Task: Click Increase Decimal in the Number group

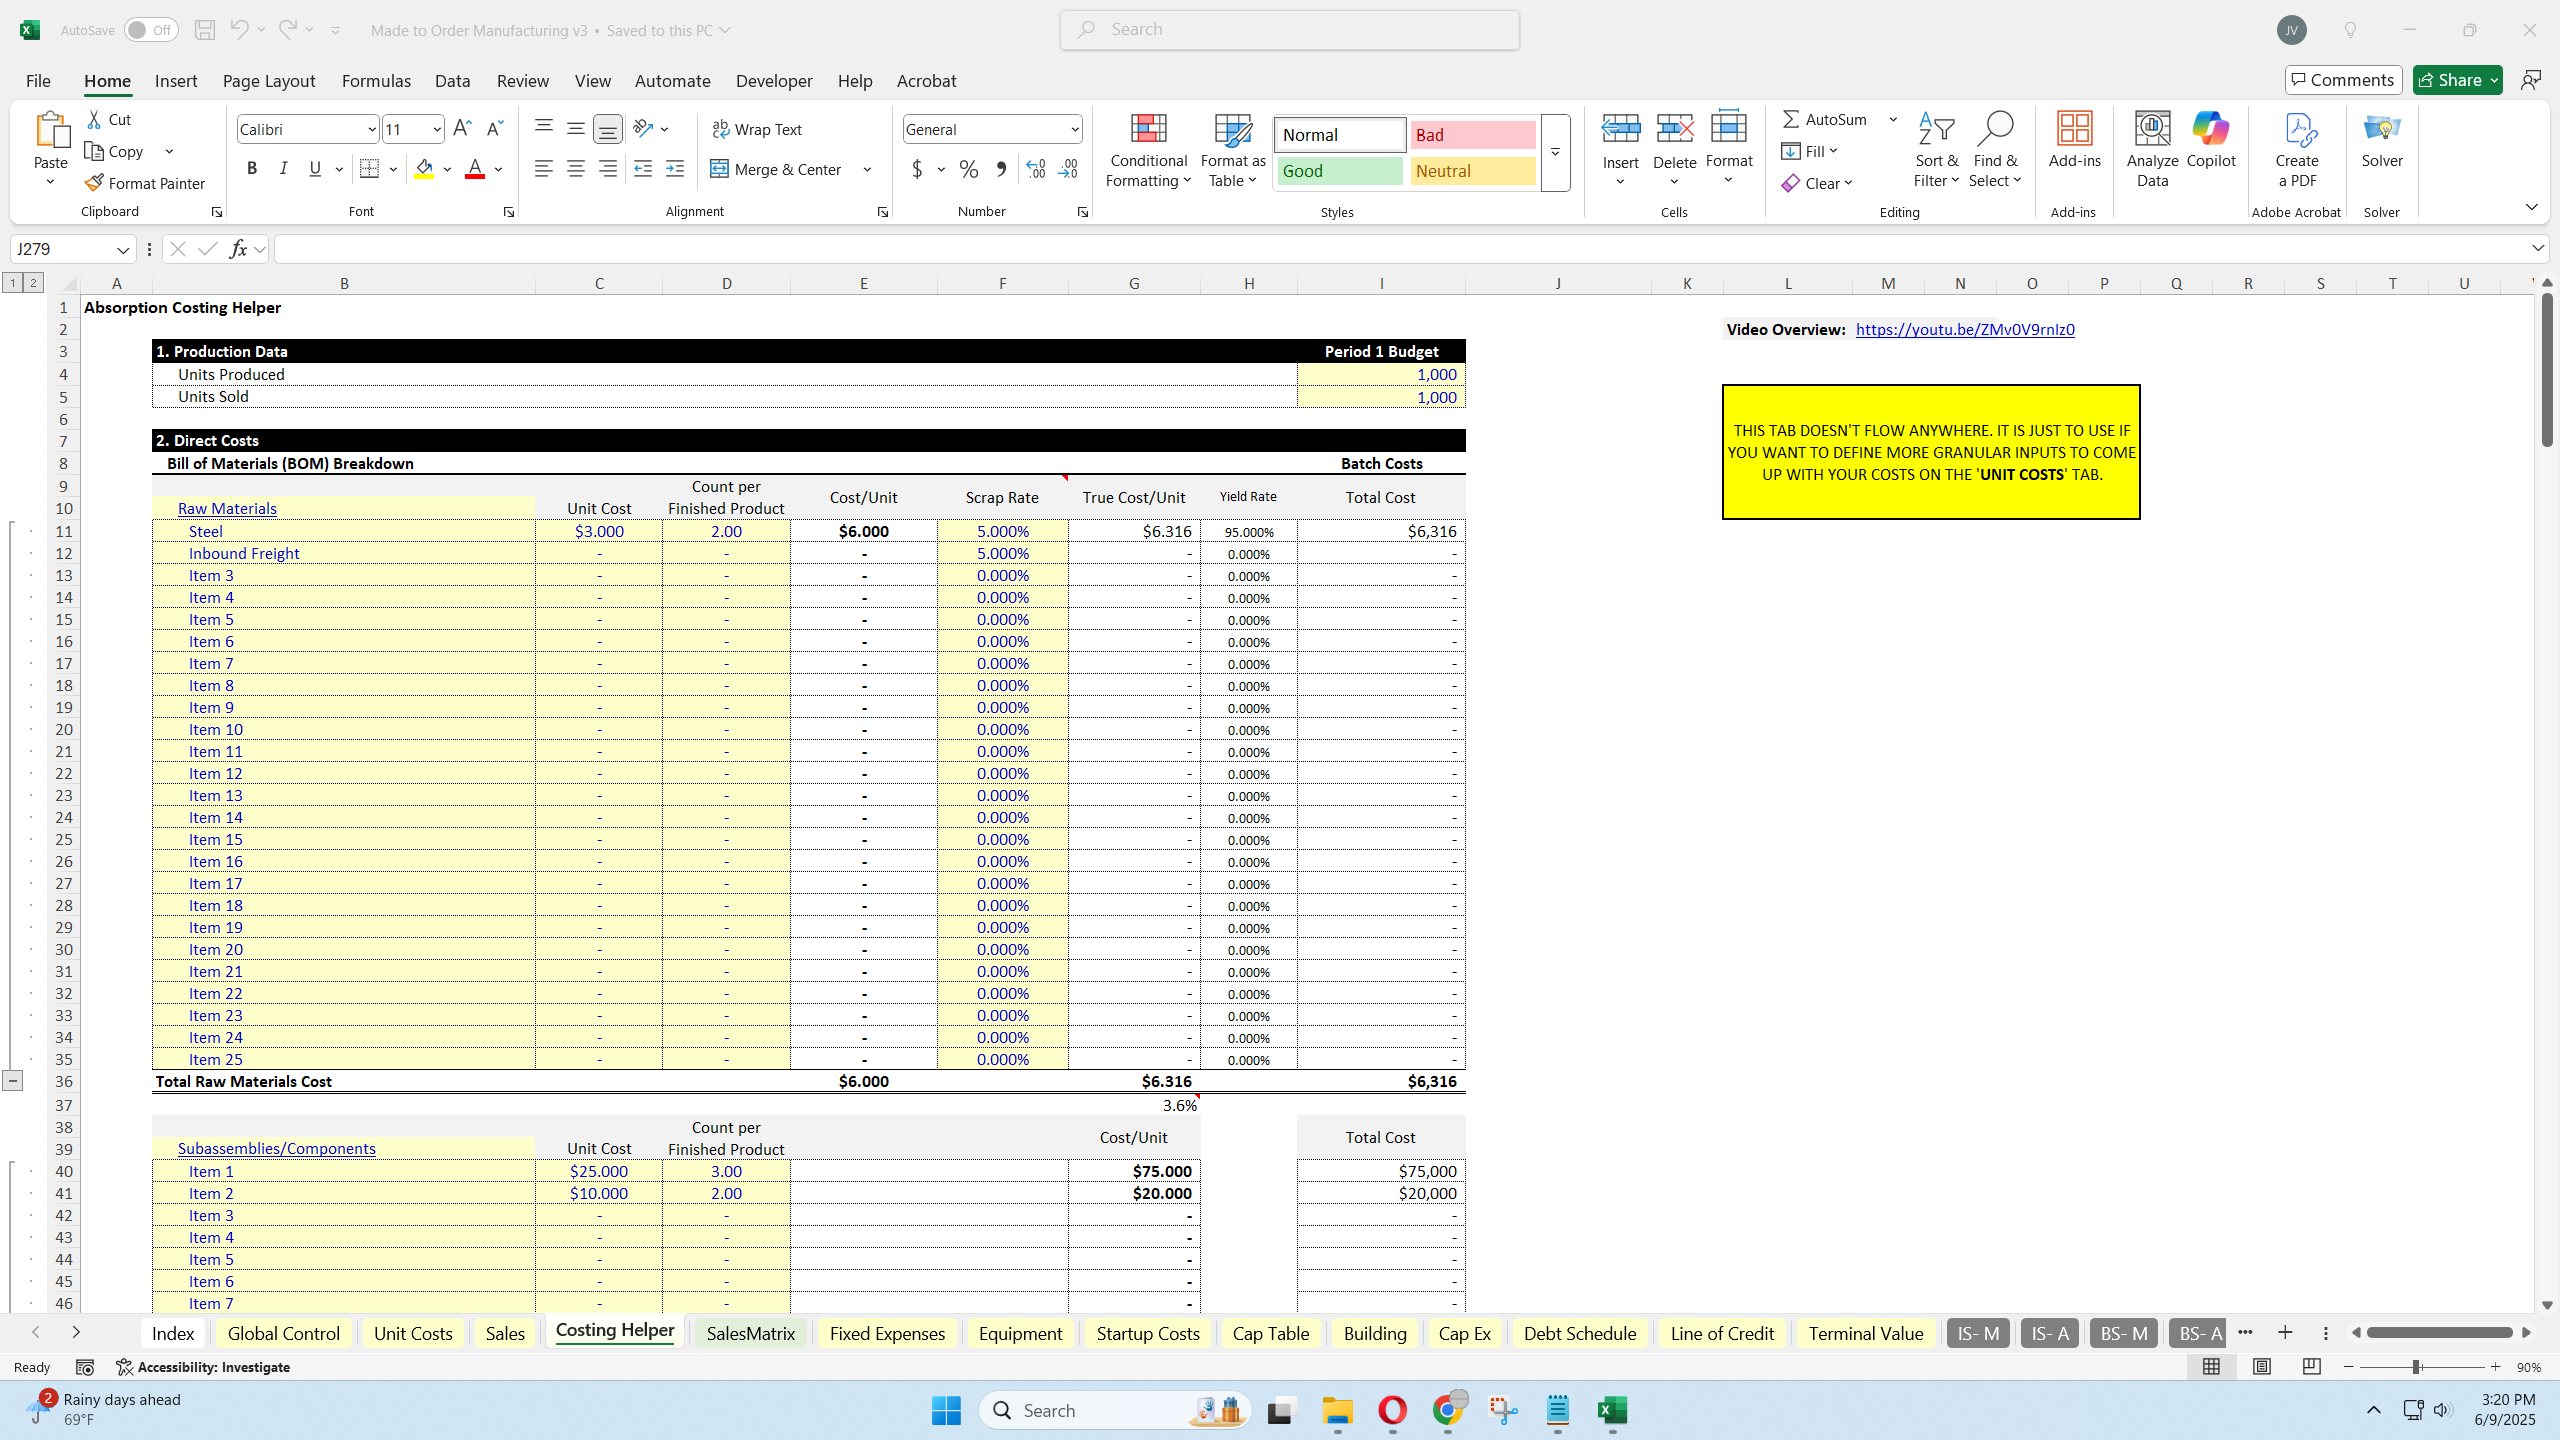Action: click(x=1035, y=169)
